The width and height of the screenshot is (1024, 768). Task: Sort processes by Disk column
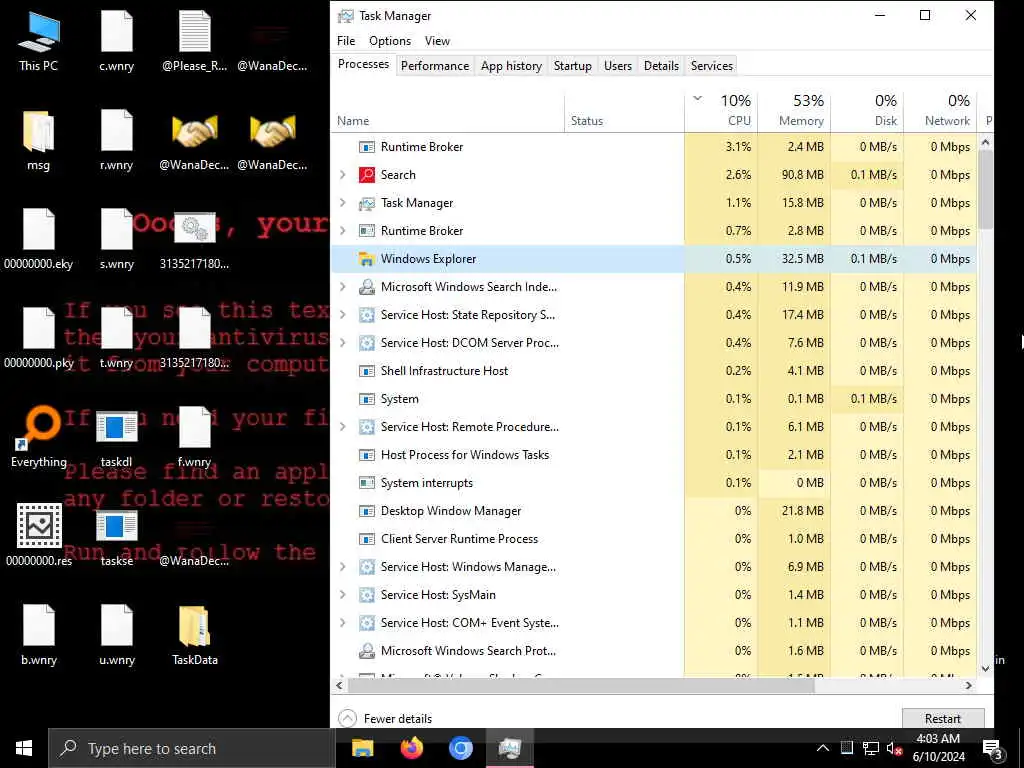pyautogui.click(x=867, y=111)
